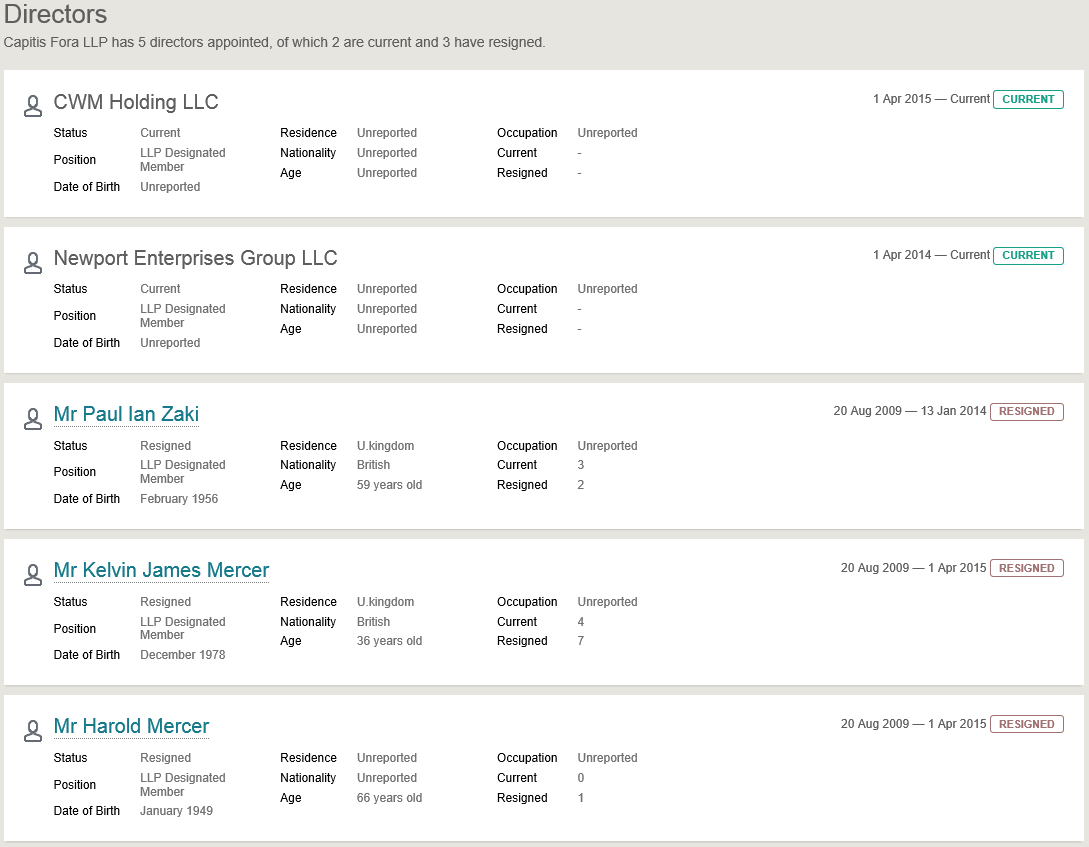Click the 'Resigned' status value under Mr Harold Mercer
The height and width of the screenshot is (847, 1089).
coord(165,758)
